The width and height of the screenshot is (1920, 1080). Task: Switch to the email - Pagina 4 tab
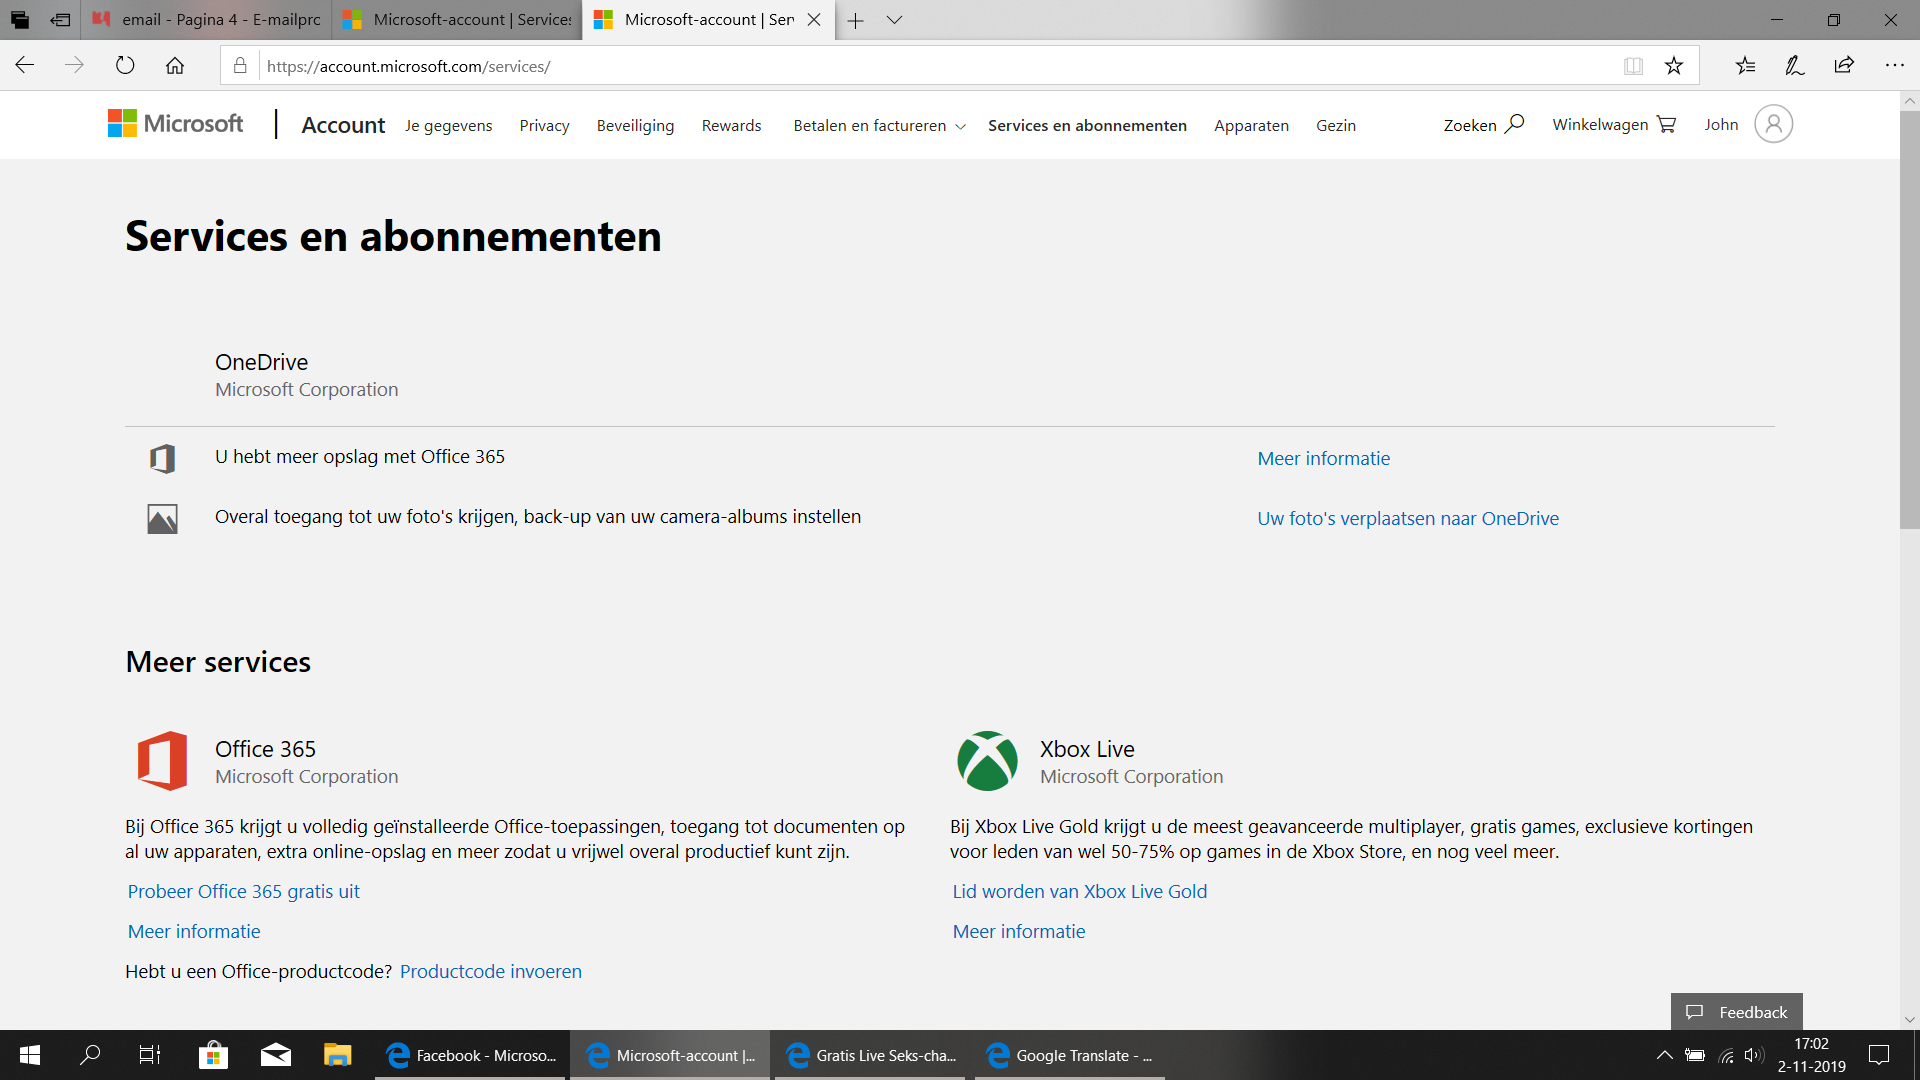(x=207, y=20)
